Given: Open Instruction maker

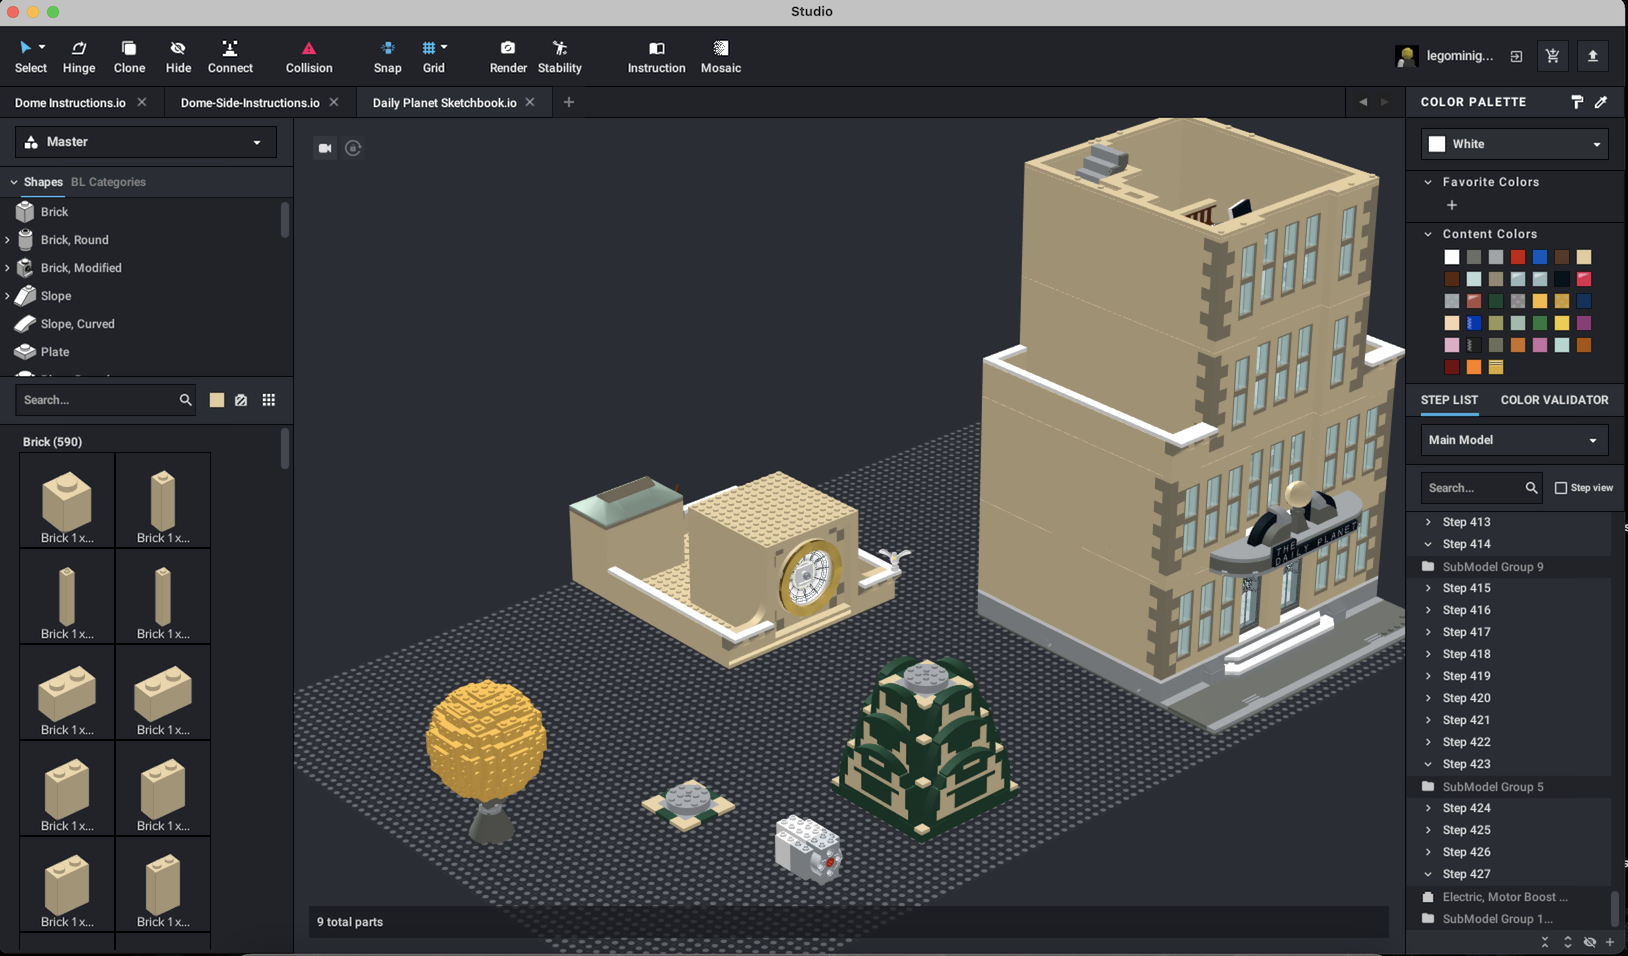Looking at the screenshot, I should (x=656, y=57).
